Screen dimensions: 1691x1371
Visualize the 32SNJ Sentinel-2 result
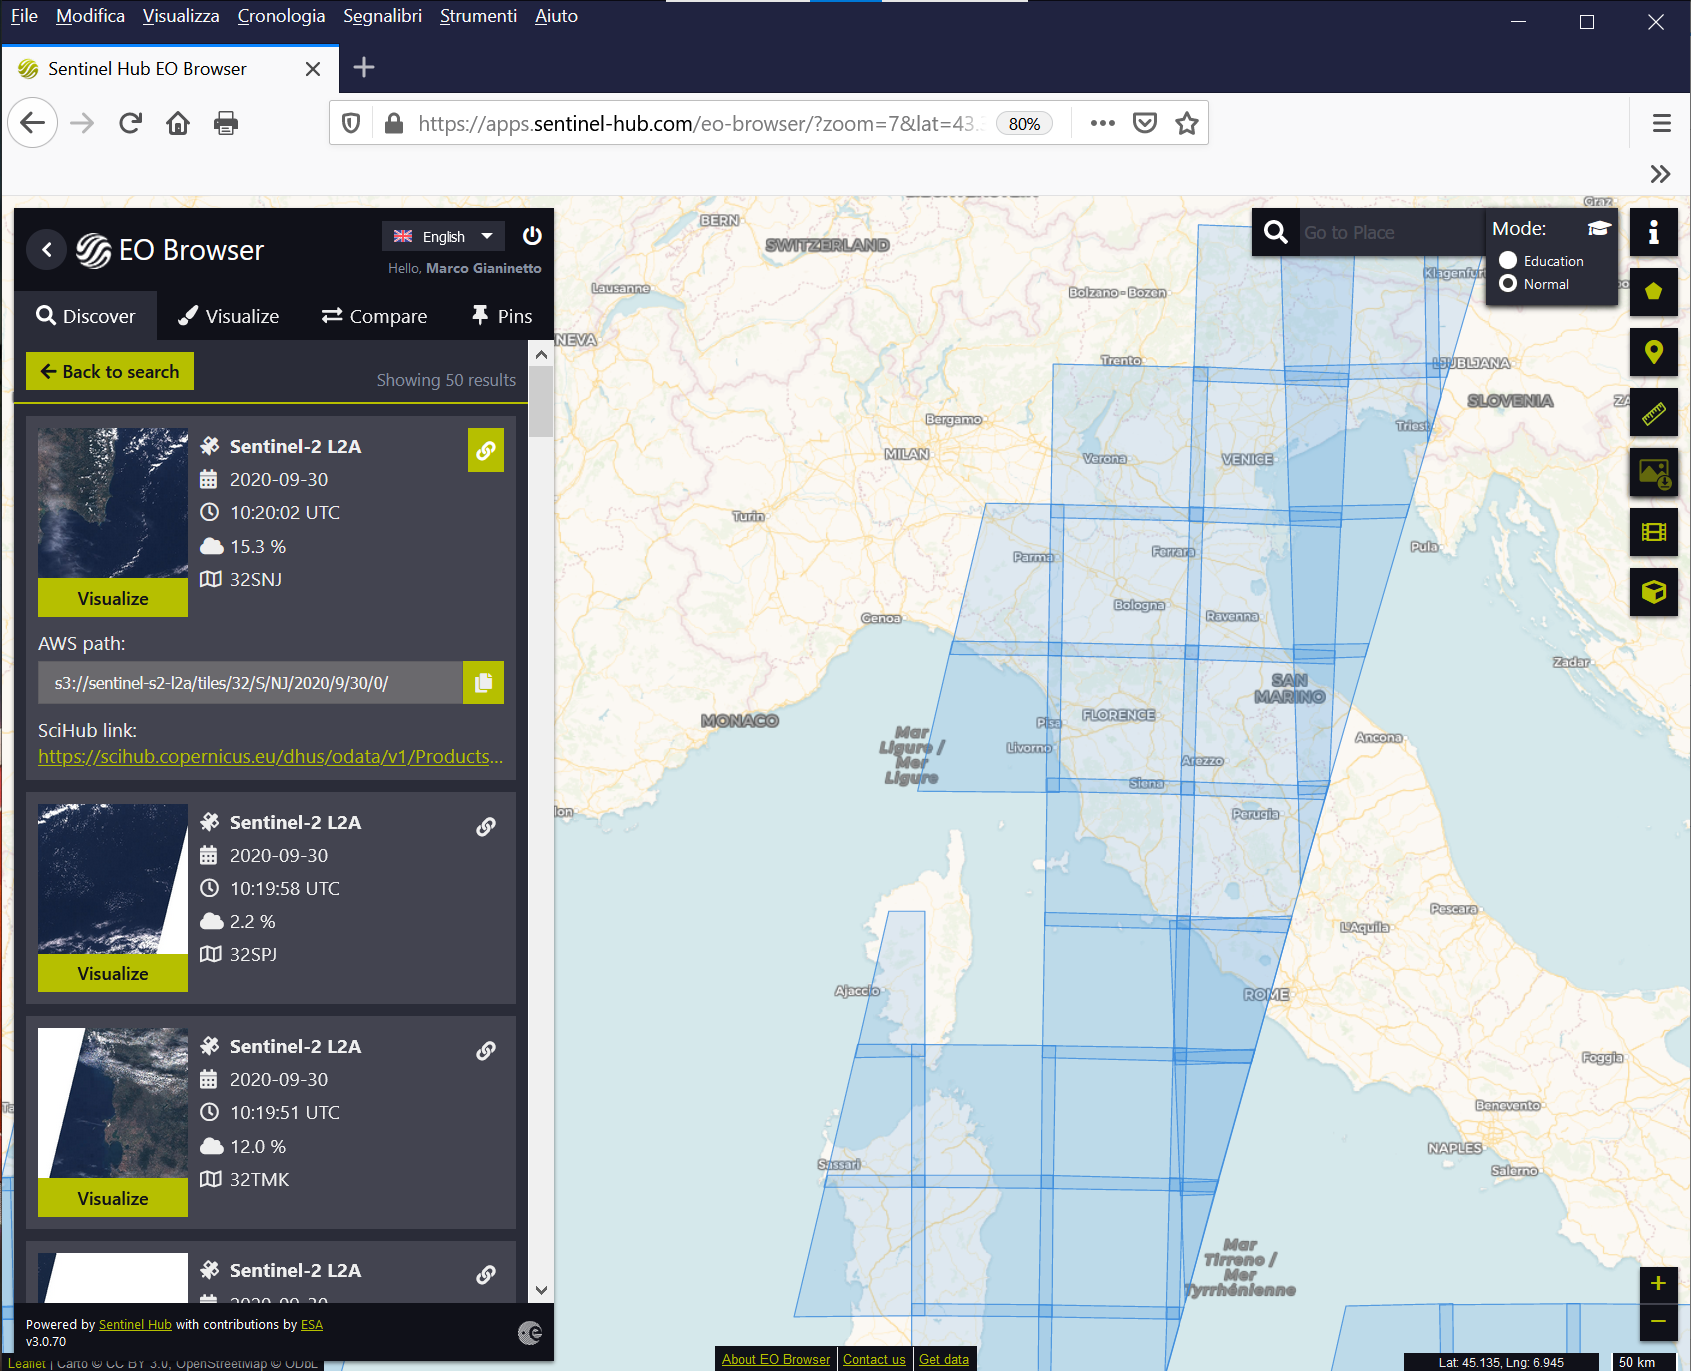(113, 598)
